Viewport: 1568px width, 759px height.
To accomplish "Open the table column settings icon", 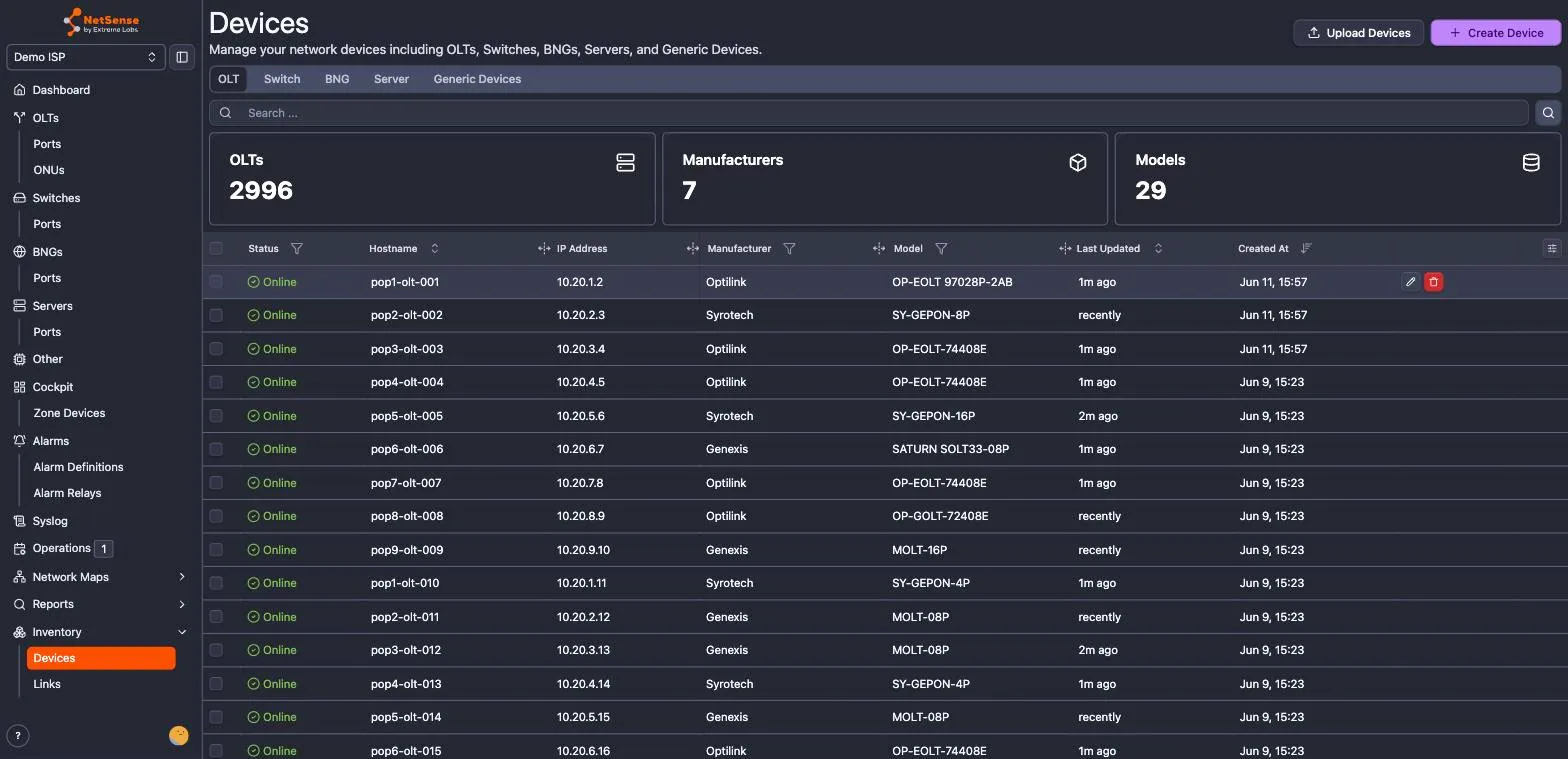I will (1551, 248).
